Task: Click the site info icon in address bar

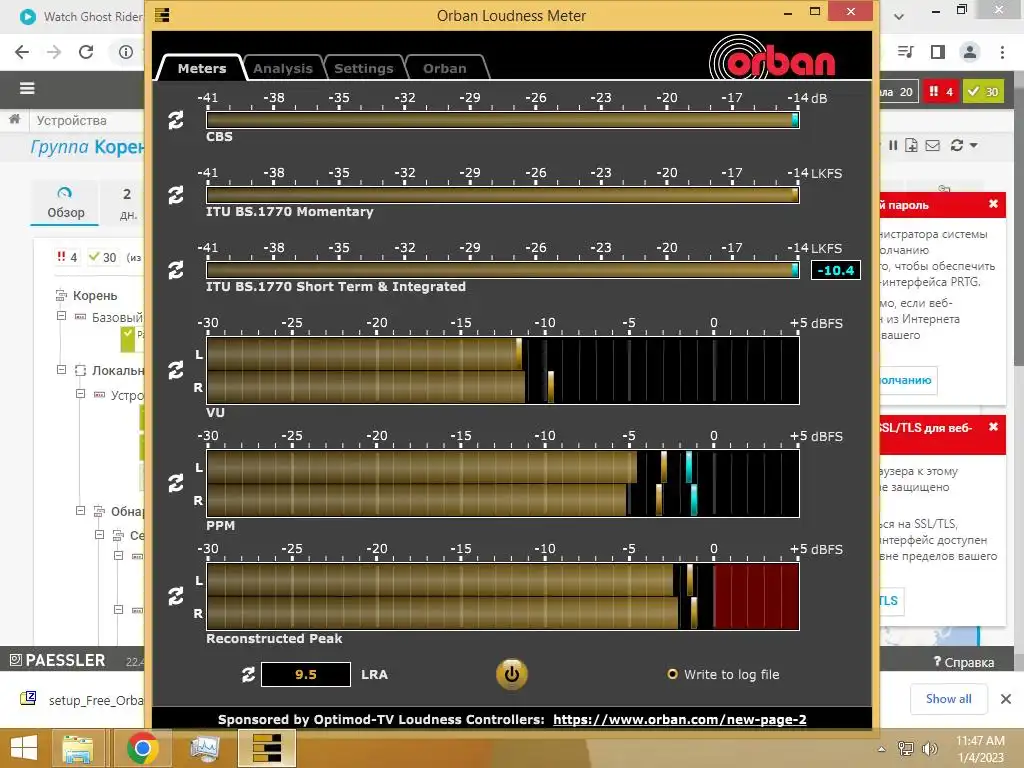Action: 125,52
